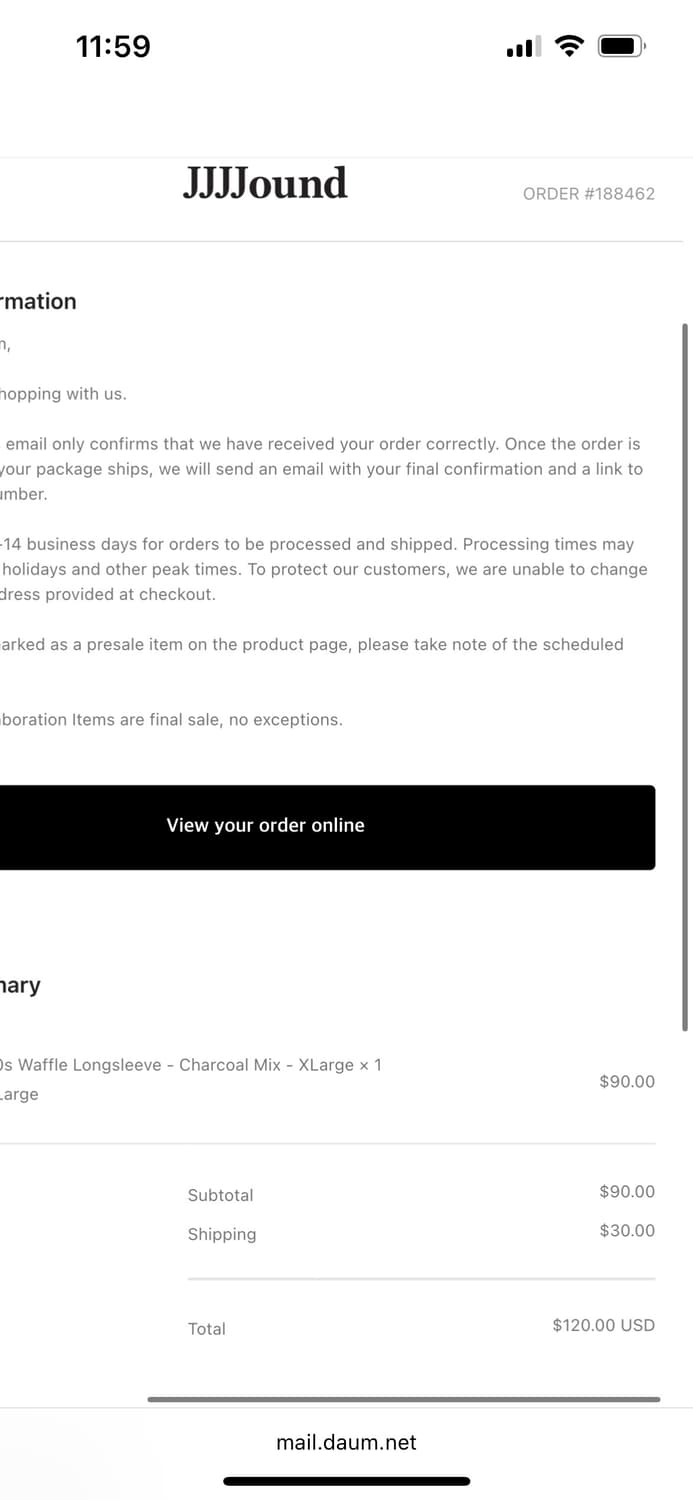Viewport: 693px width, 1500px height.
Task: Click the JJJound logo
Action: pyautogui.click(x=265, y=184)
